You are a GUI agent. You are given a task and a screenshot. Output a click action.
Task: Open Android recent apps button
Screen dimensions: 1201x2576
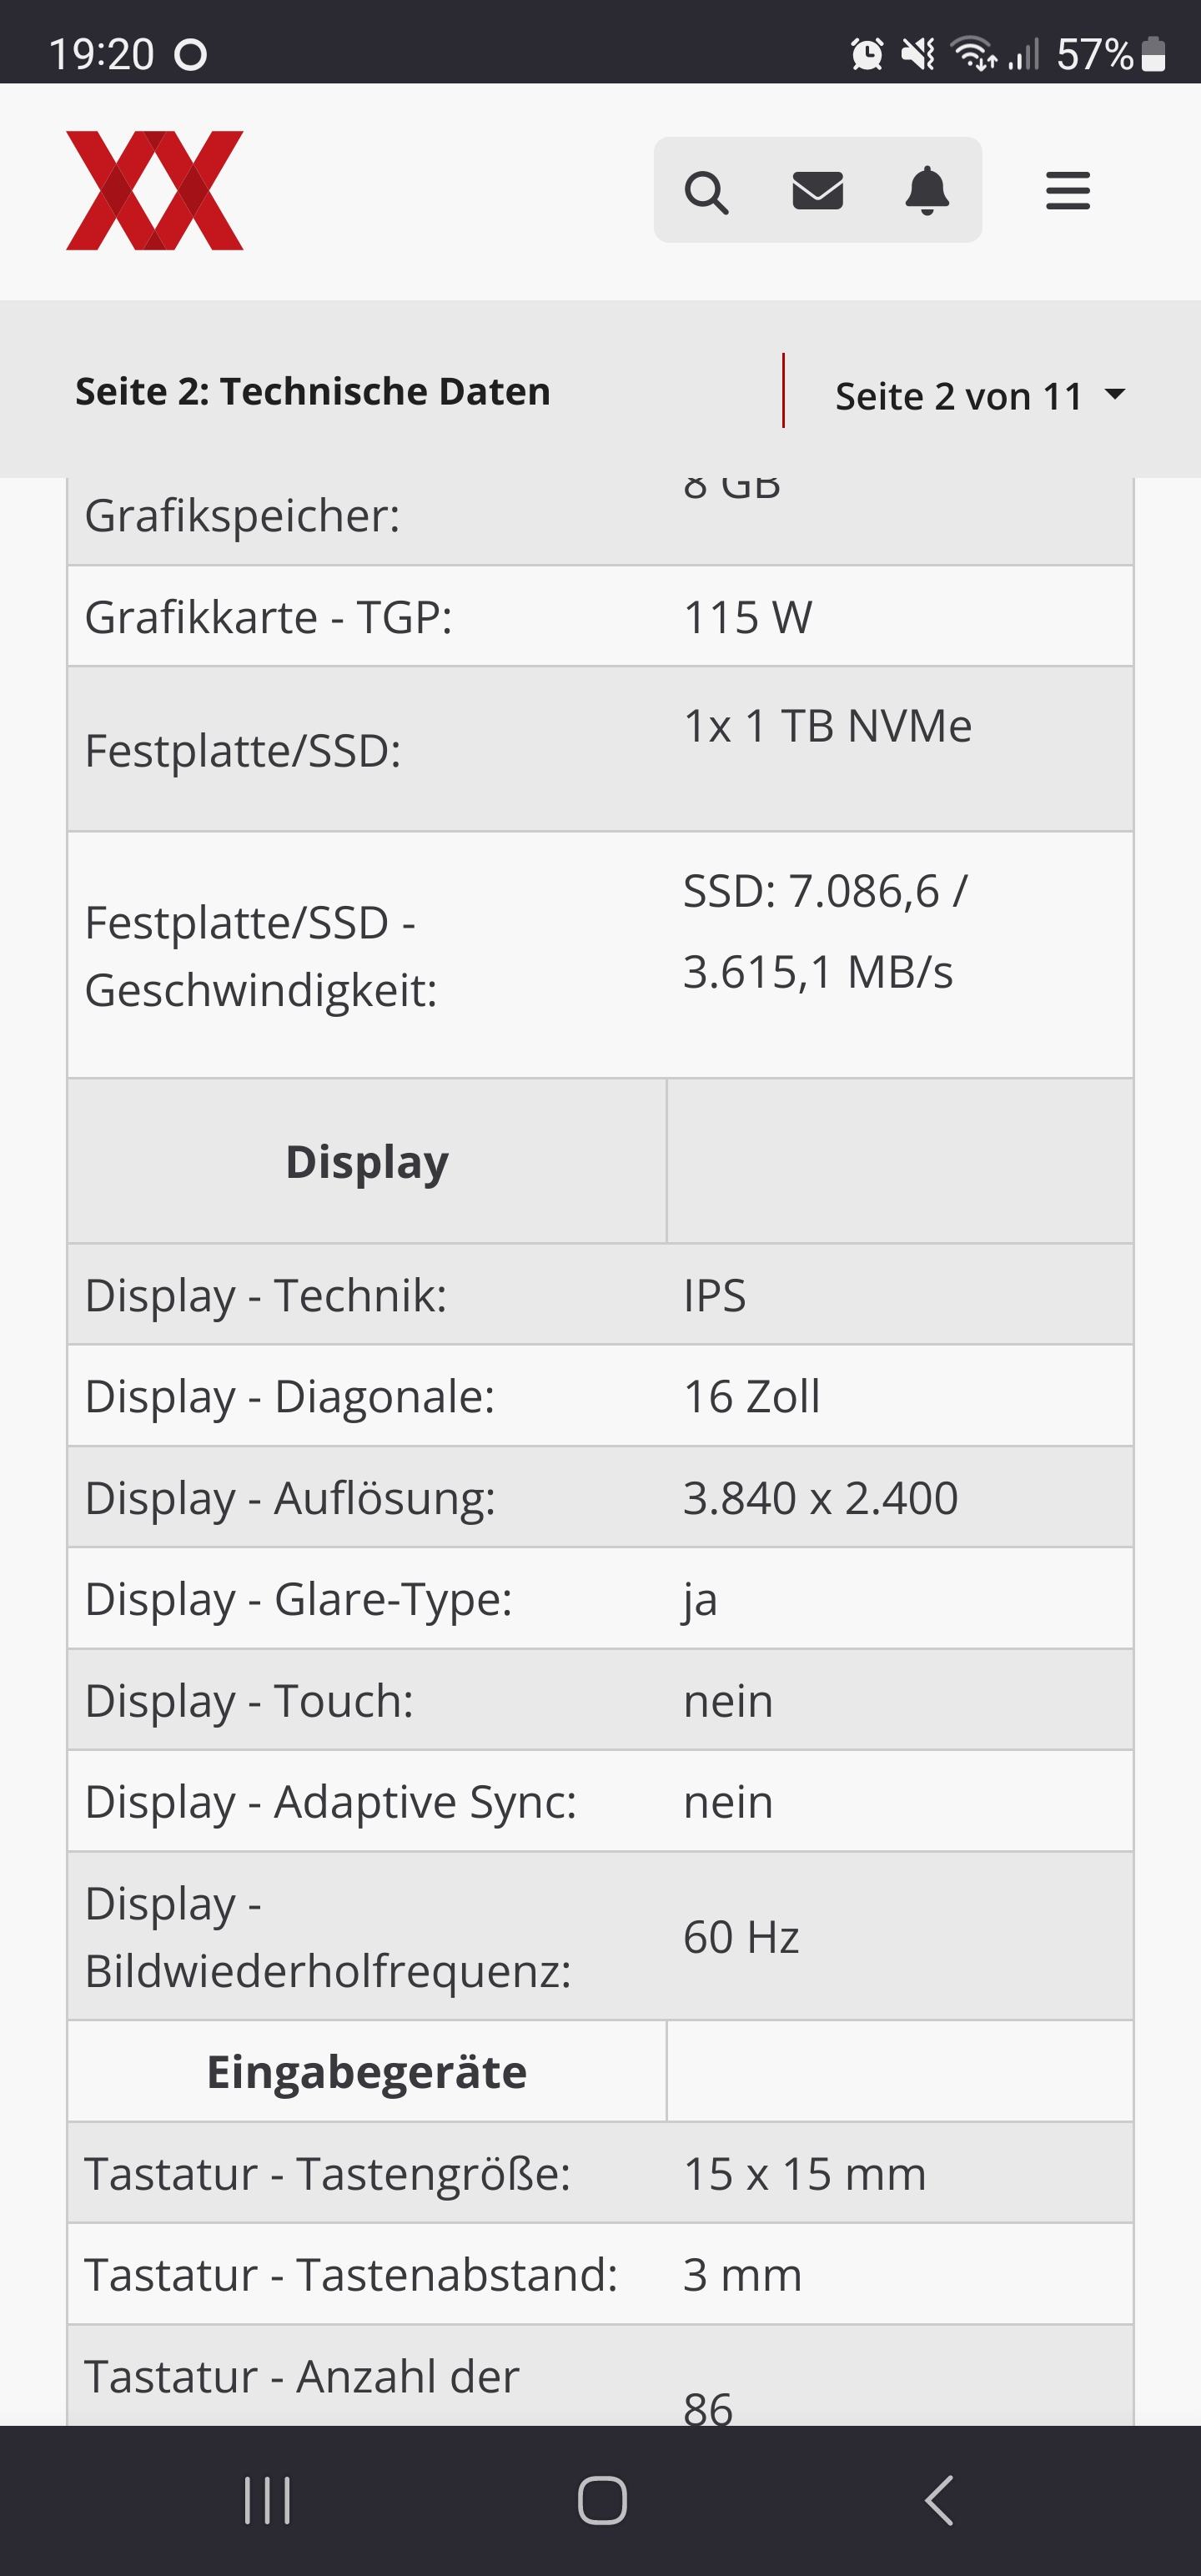click(x=267, y=2501)
